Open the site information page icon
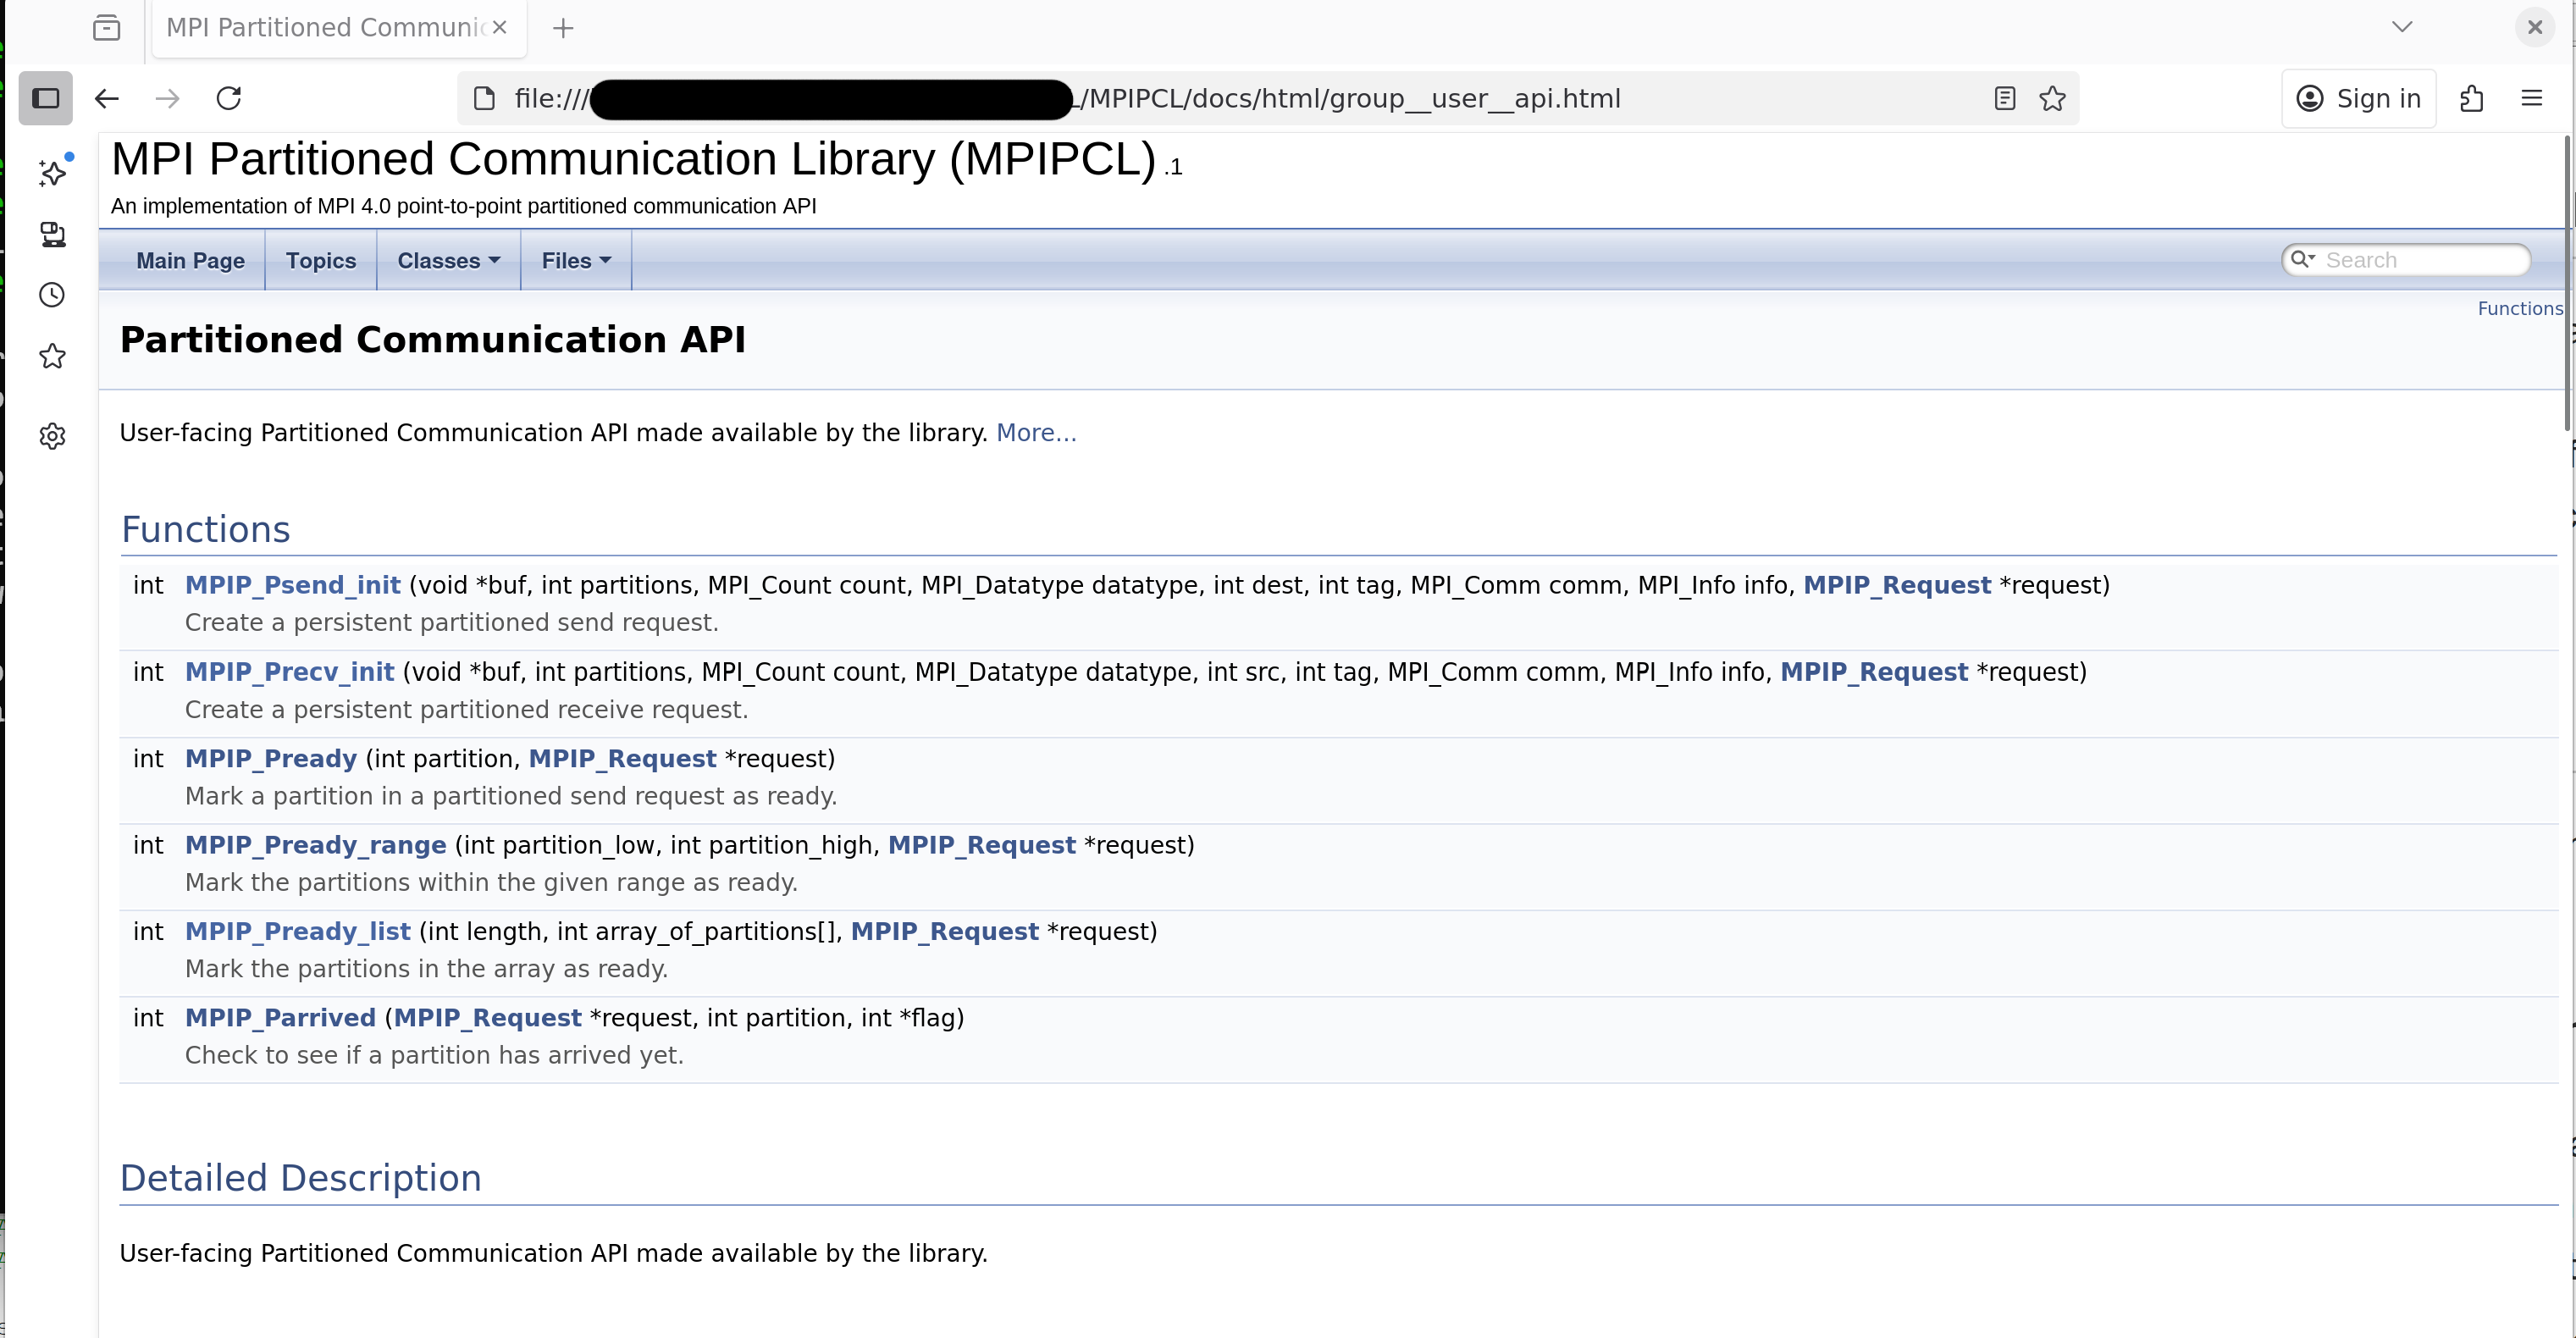 [x=484, y=98]
